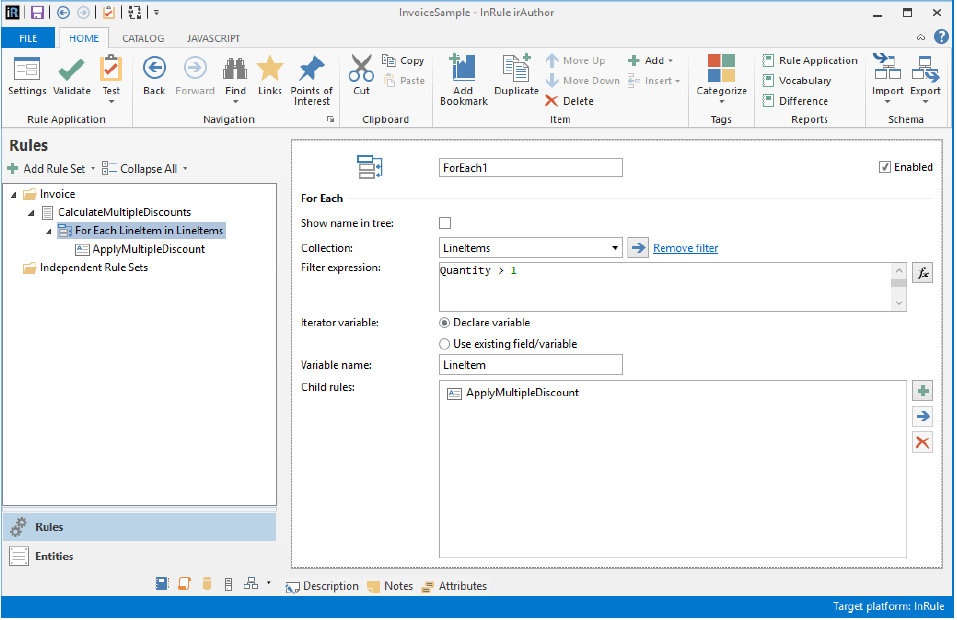Viewport: 957px width, 620px height.
Task: Check Show name in tree box
Action: (x=445, y=223)
